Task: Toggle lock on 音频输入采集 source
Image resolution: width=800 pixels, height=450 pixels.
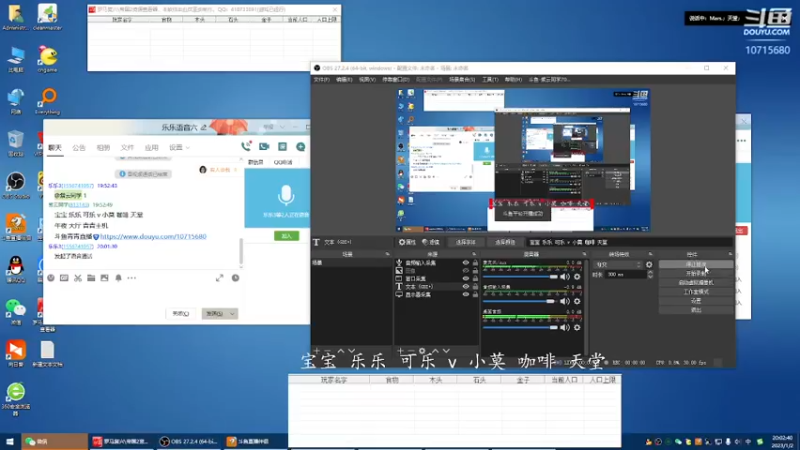Action: click(475, 263)
